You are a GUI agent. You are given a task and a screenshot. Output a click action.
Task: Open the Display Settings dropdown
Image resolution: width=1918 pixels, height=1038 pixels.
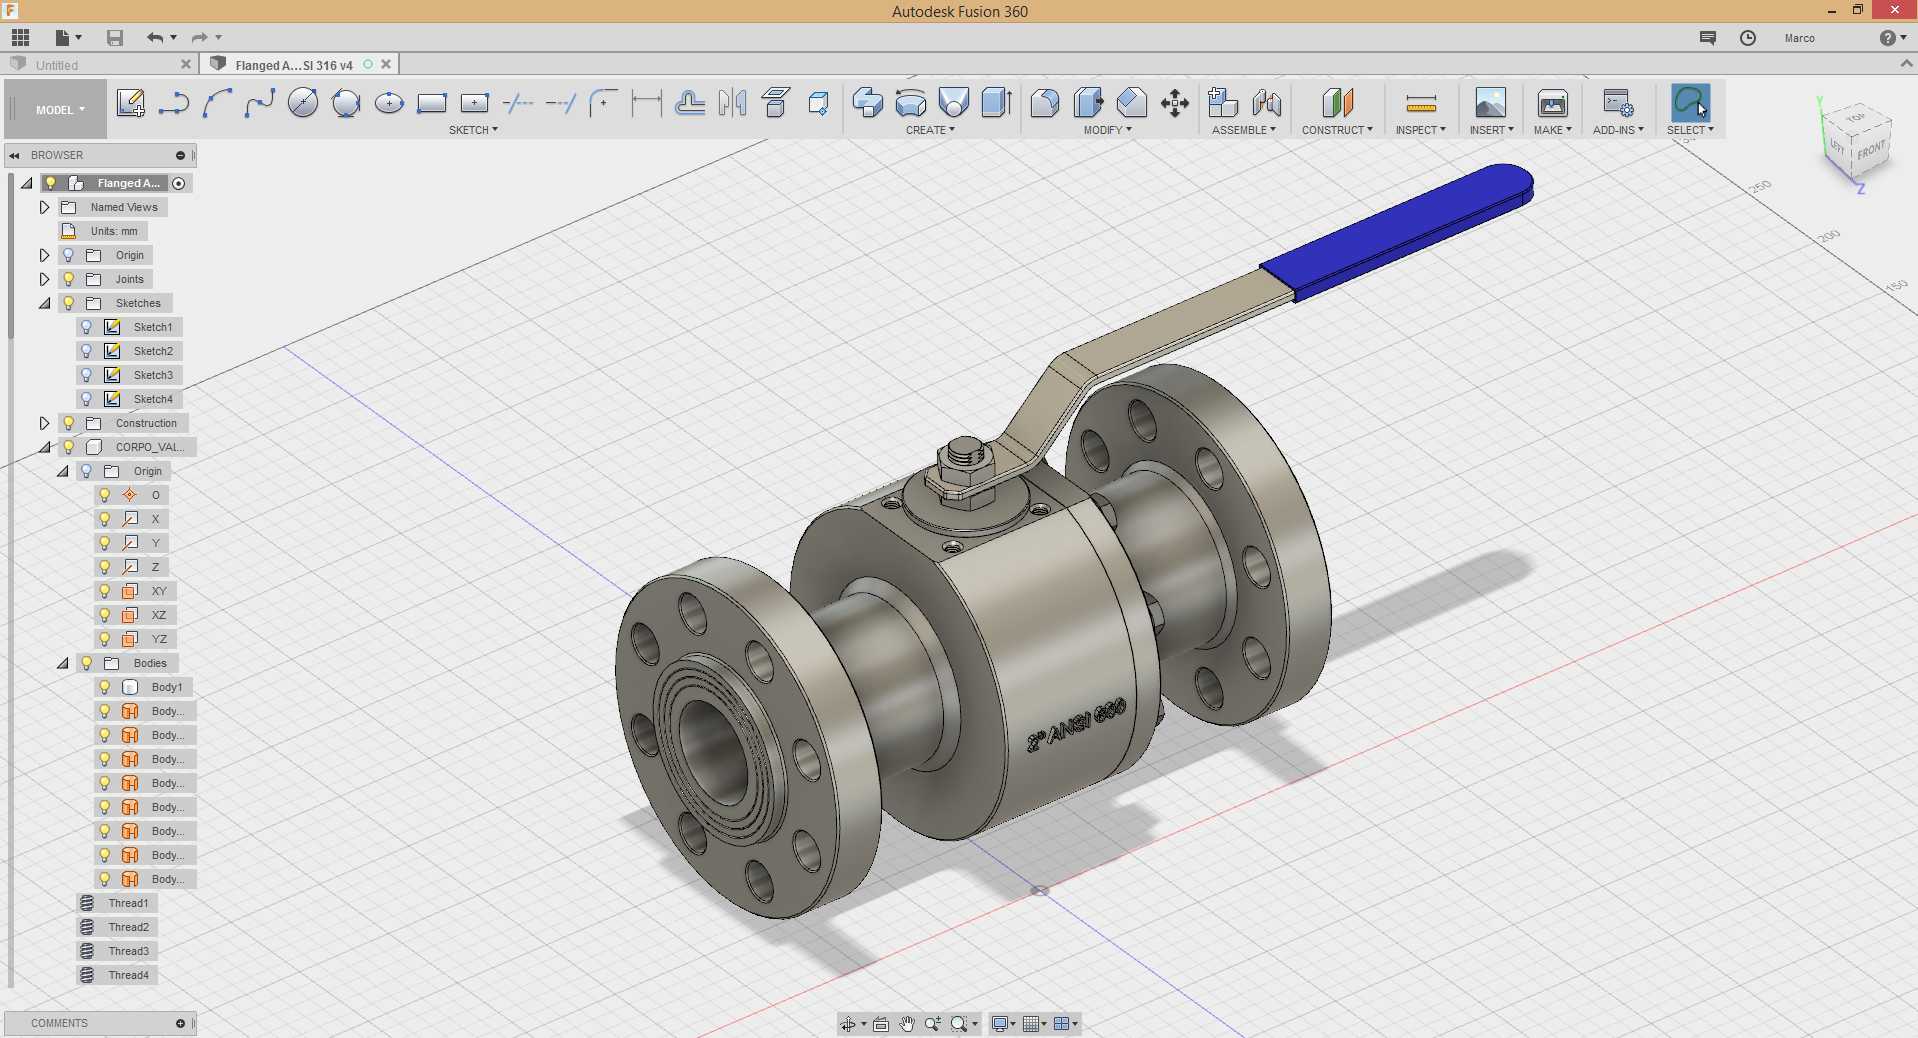(x=1003, y=1024)
